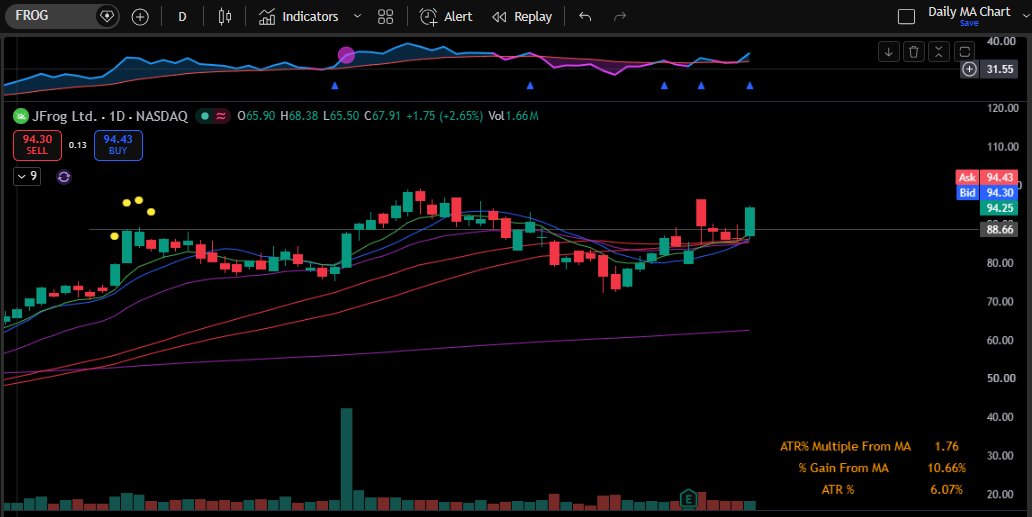The height and width of the screenshot is (517, 1032).
Task: Expand the 9 indicators legend chevron
Action: click(27, 176)
